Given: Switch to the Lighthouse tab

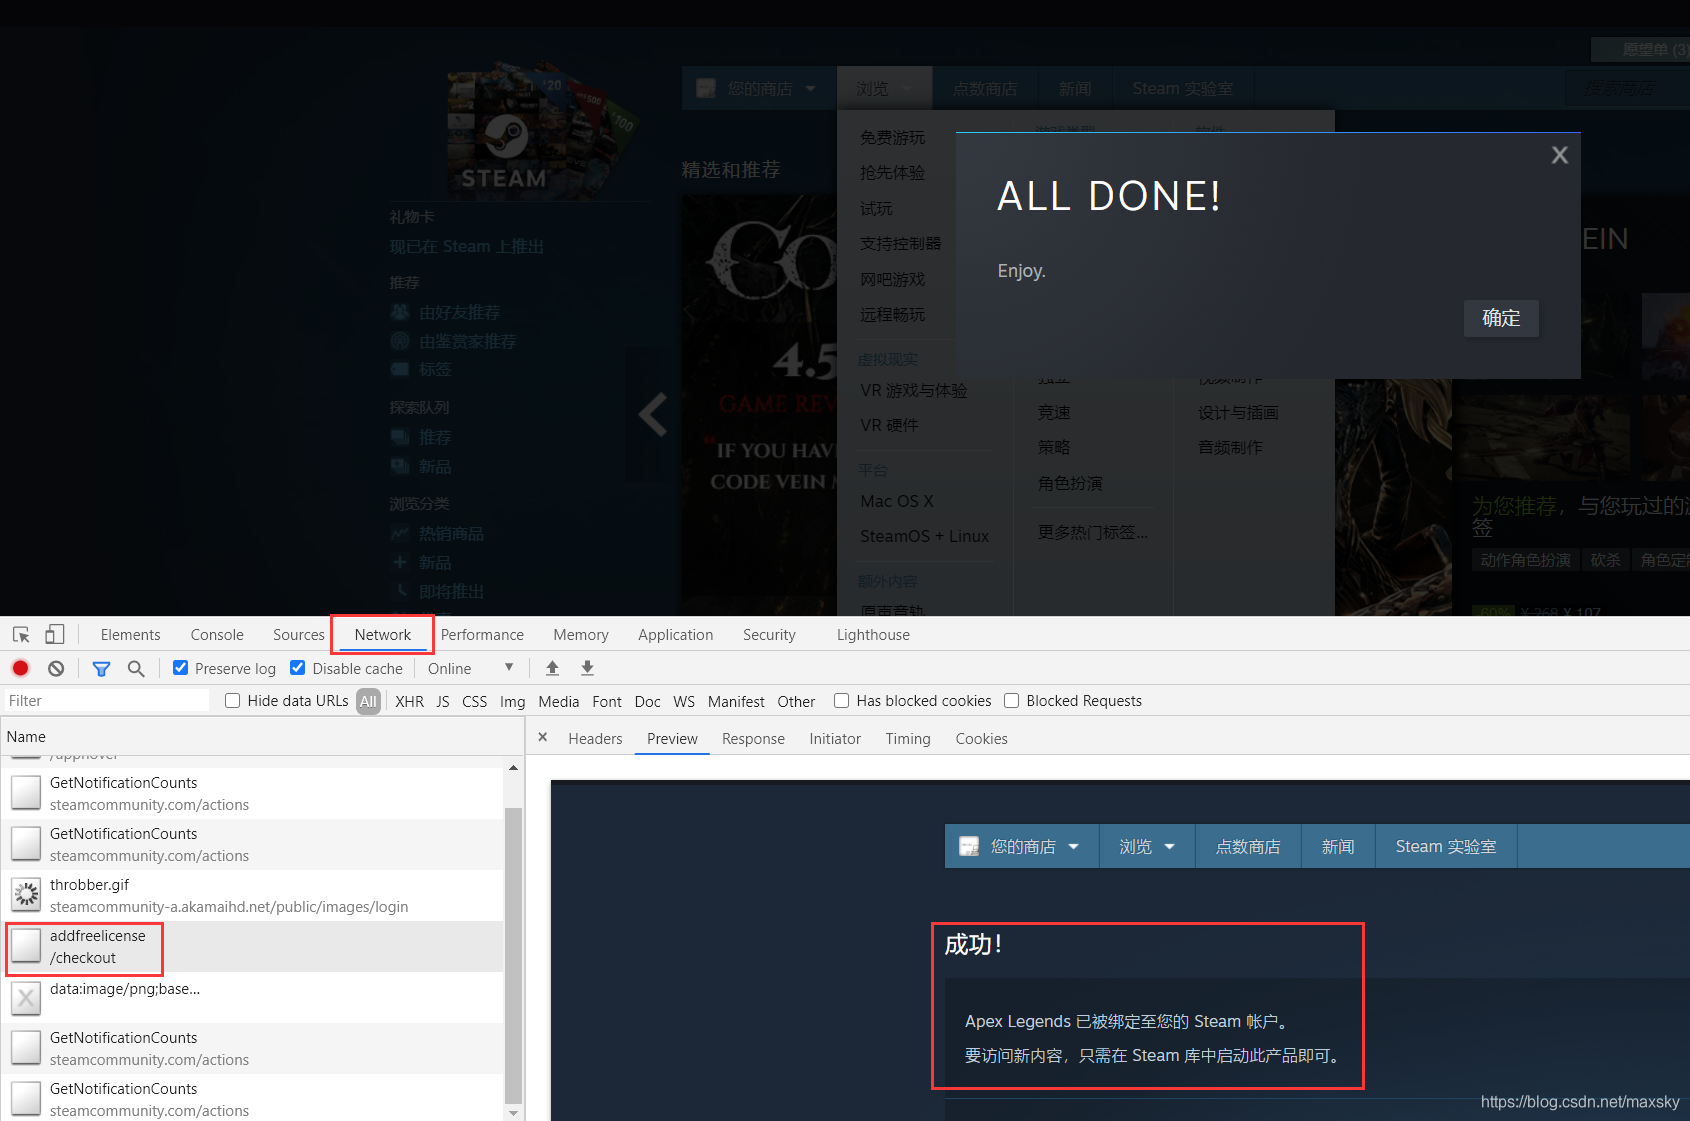Looking at the screenshot, I should (x=873, y=635).
